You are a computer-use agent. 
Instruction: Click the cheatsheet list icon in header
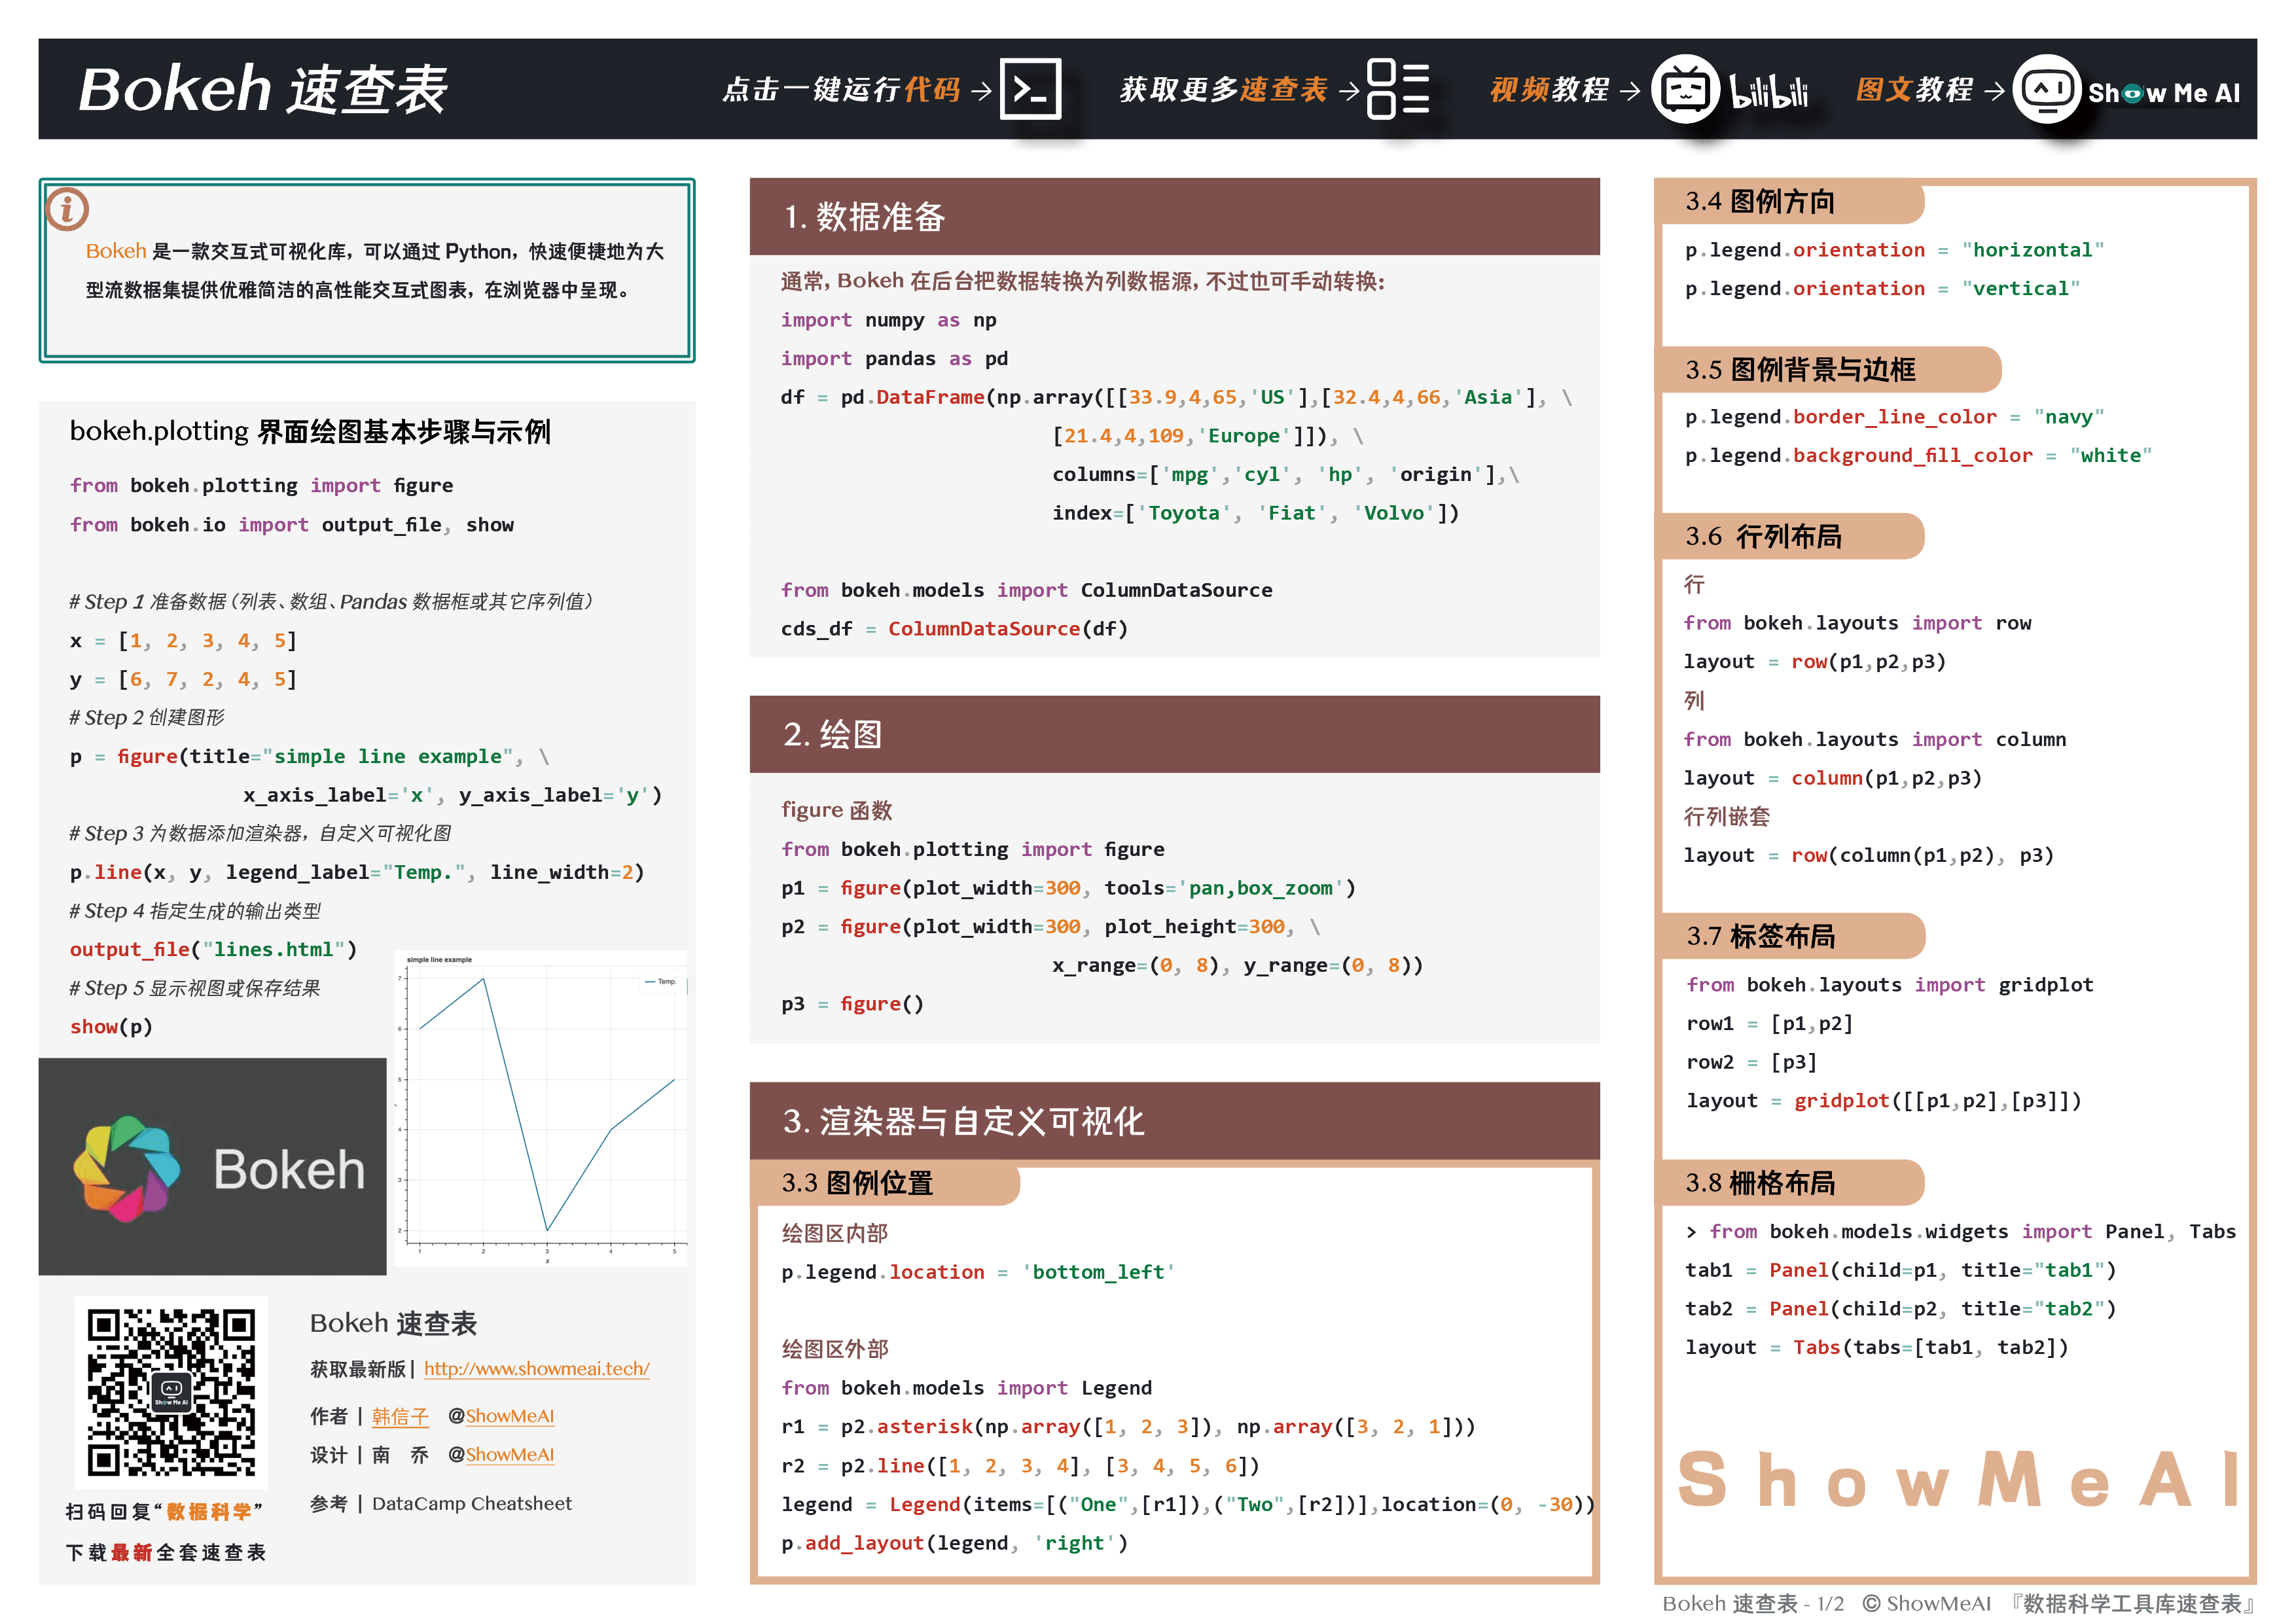[1397, 90]
